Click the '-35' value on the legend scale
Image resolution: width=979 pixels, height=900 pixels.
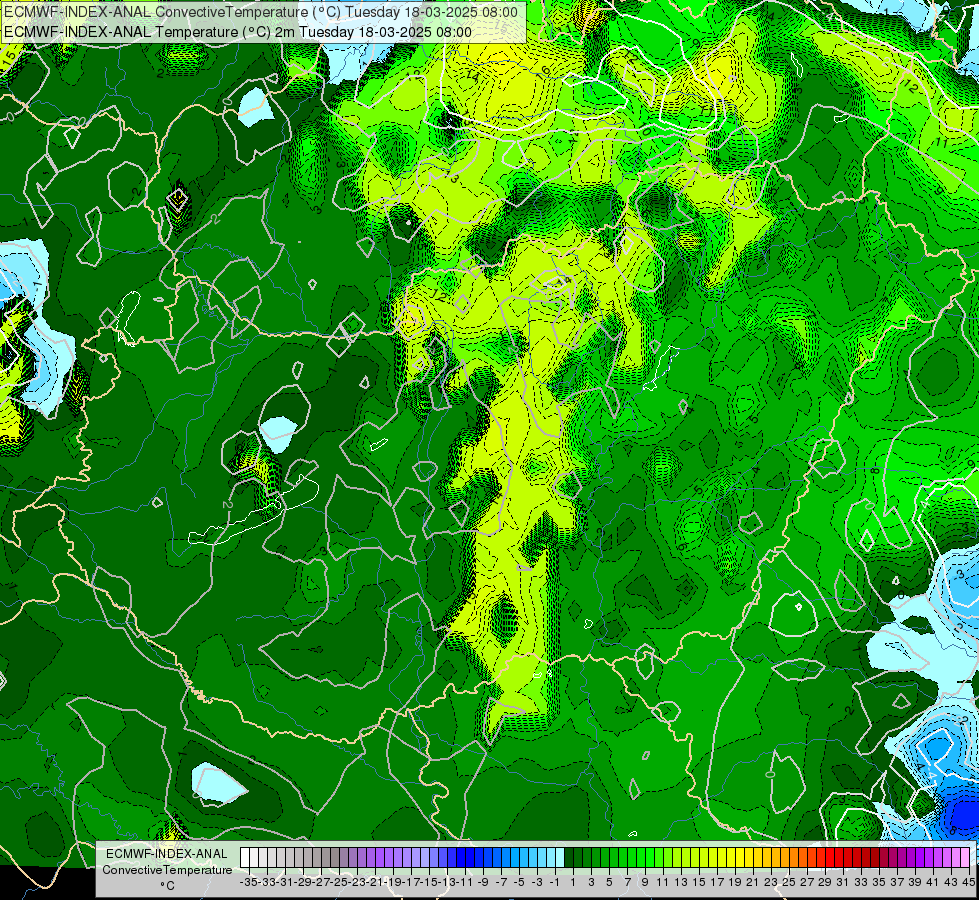coord(249,883)
